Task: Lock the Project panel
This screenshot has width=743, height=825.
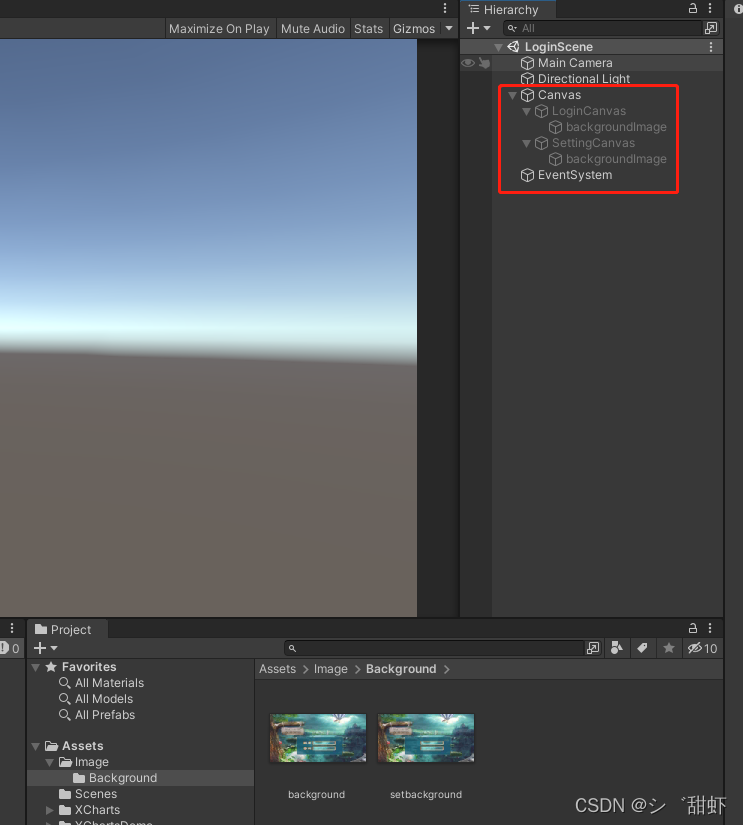Action: coord(693,628)
